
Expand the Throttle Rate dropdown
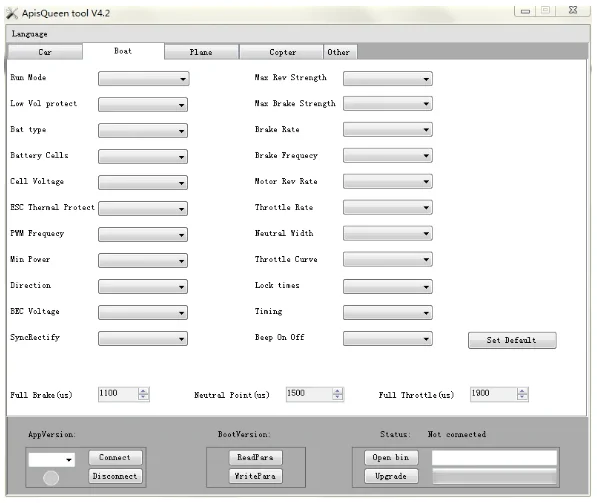pos(388,208)
